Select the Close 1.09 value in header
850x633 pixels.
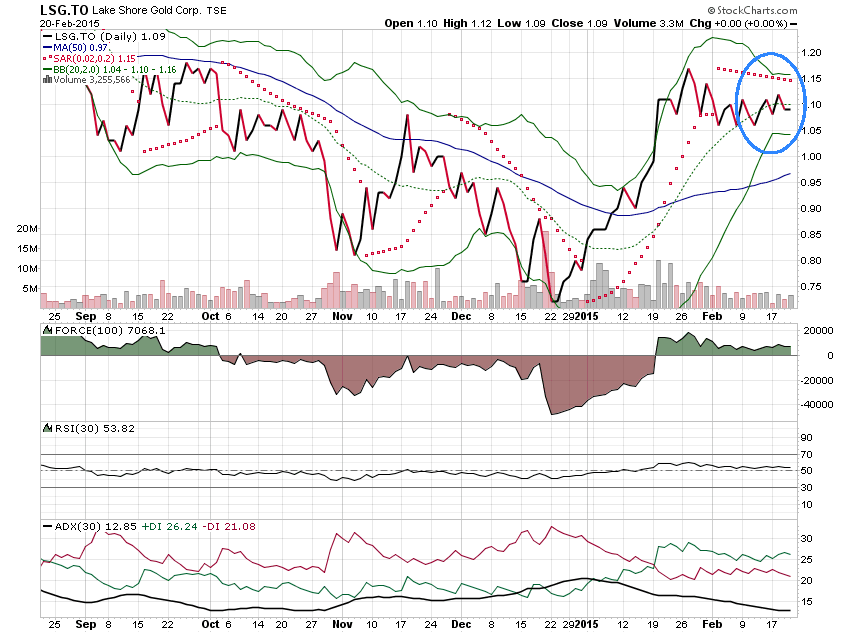579,23
